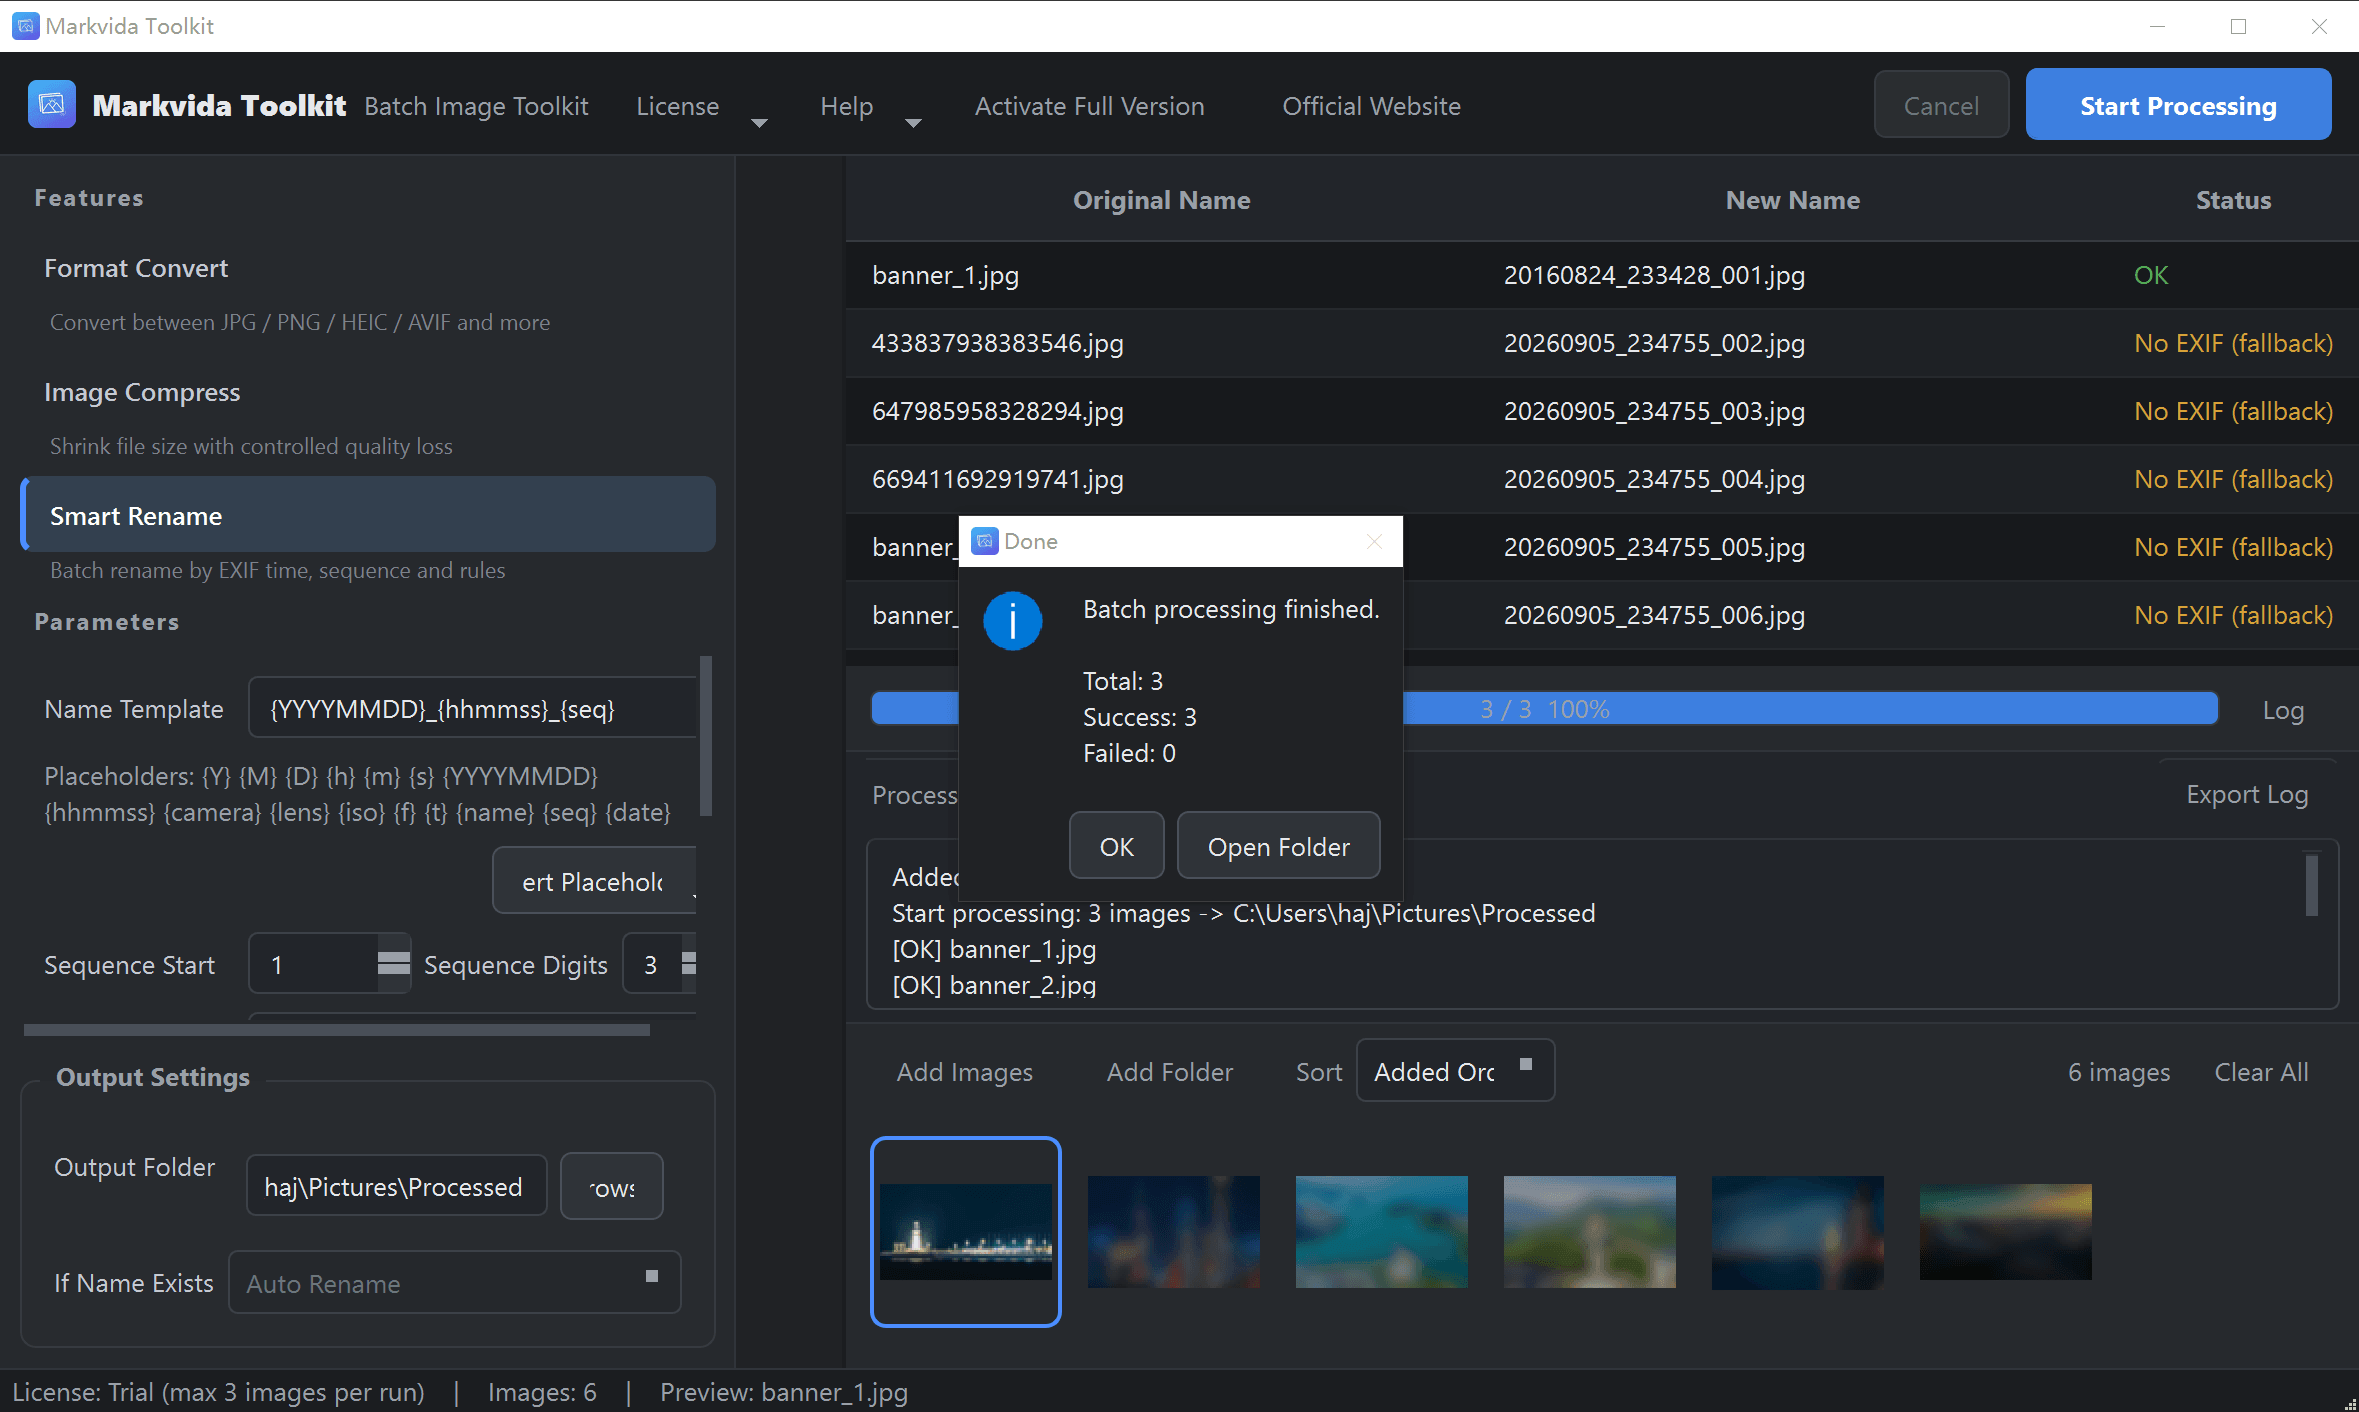Select the sixth thumbnail, sunset image
This screenshot has width=2359, height=1412.
click(x=2006, y=1231)
